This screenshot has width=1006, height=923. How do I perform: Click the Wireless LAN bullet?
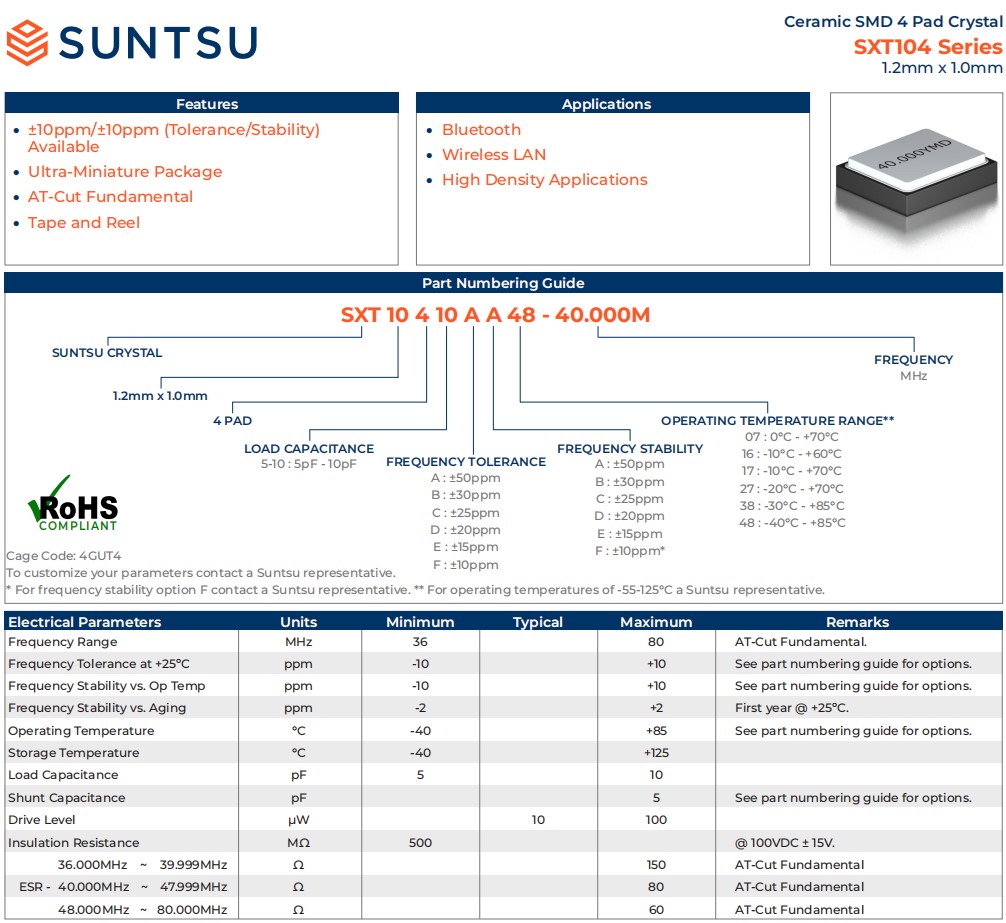point(494,155)
